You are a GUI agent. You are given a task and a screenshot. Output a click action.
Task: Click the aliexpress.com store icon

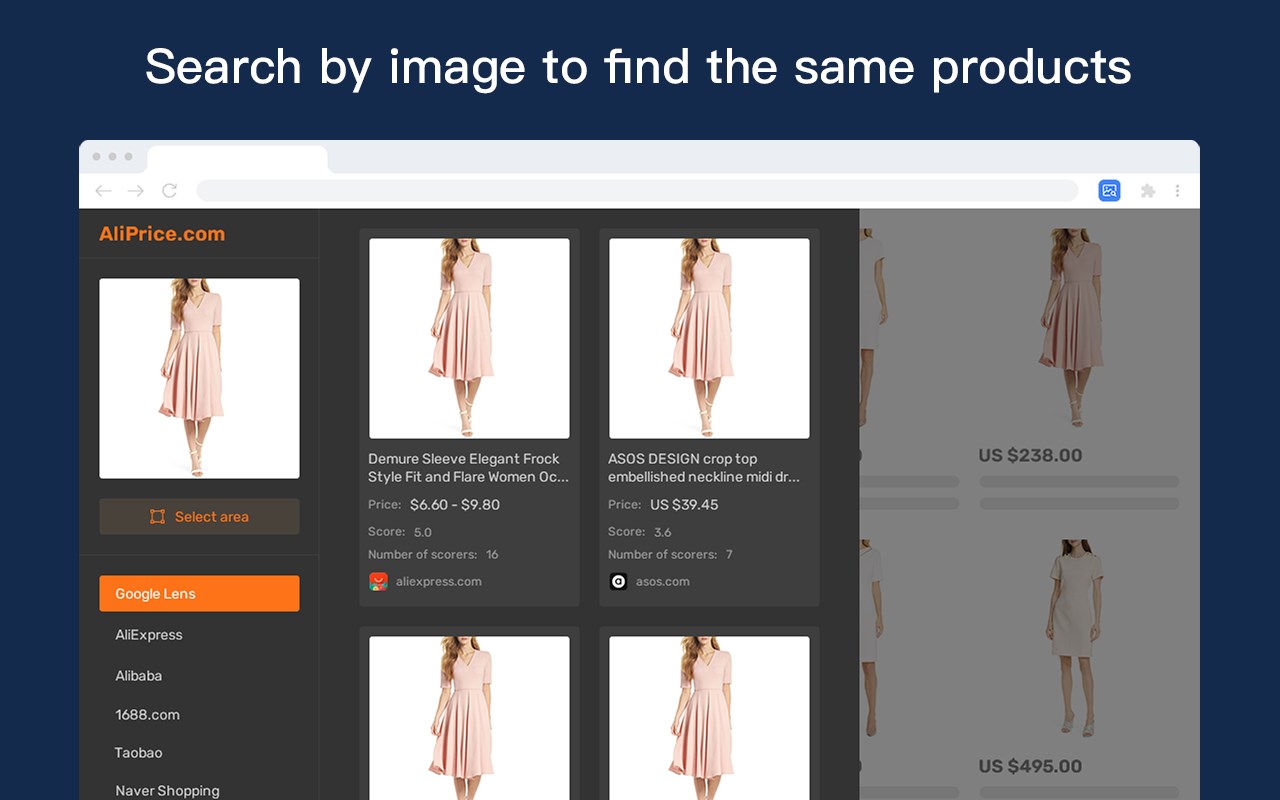tap(378, 581)
